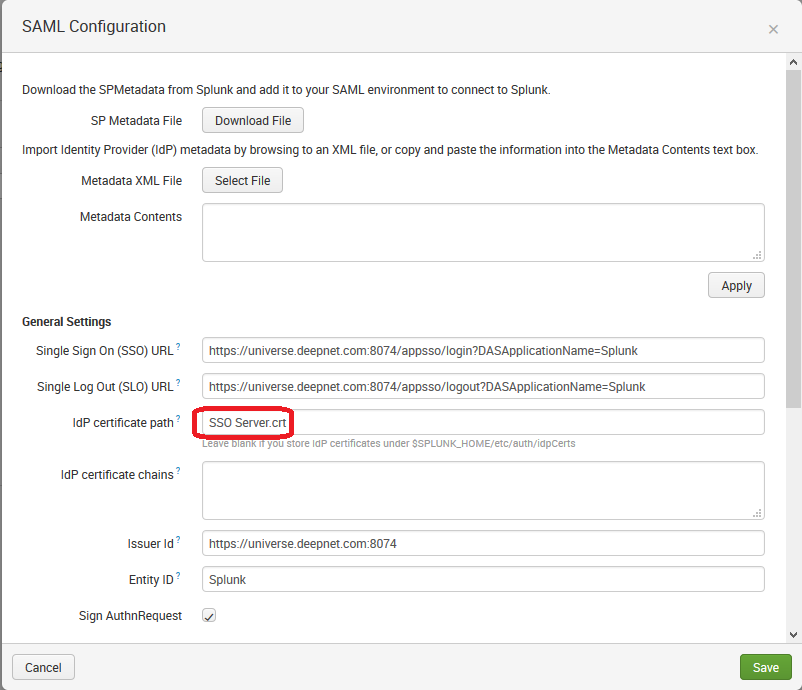This screenshot has width=802, height=690.
Task: Focus the Single Sign On URL field
Action: pyautogui.click(x=483, y=350)
